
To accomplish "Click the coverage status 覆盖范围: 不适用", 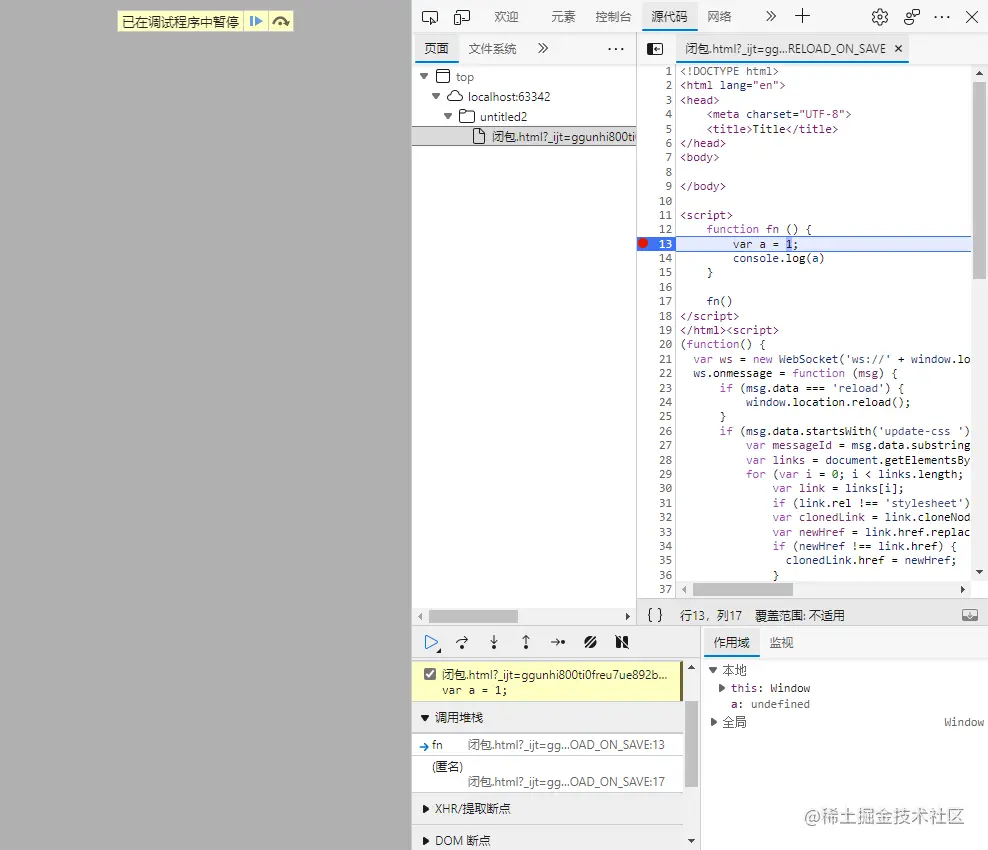I will [800, 616].
